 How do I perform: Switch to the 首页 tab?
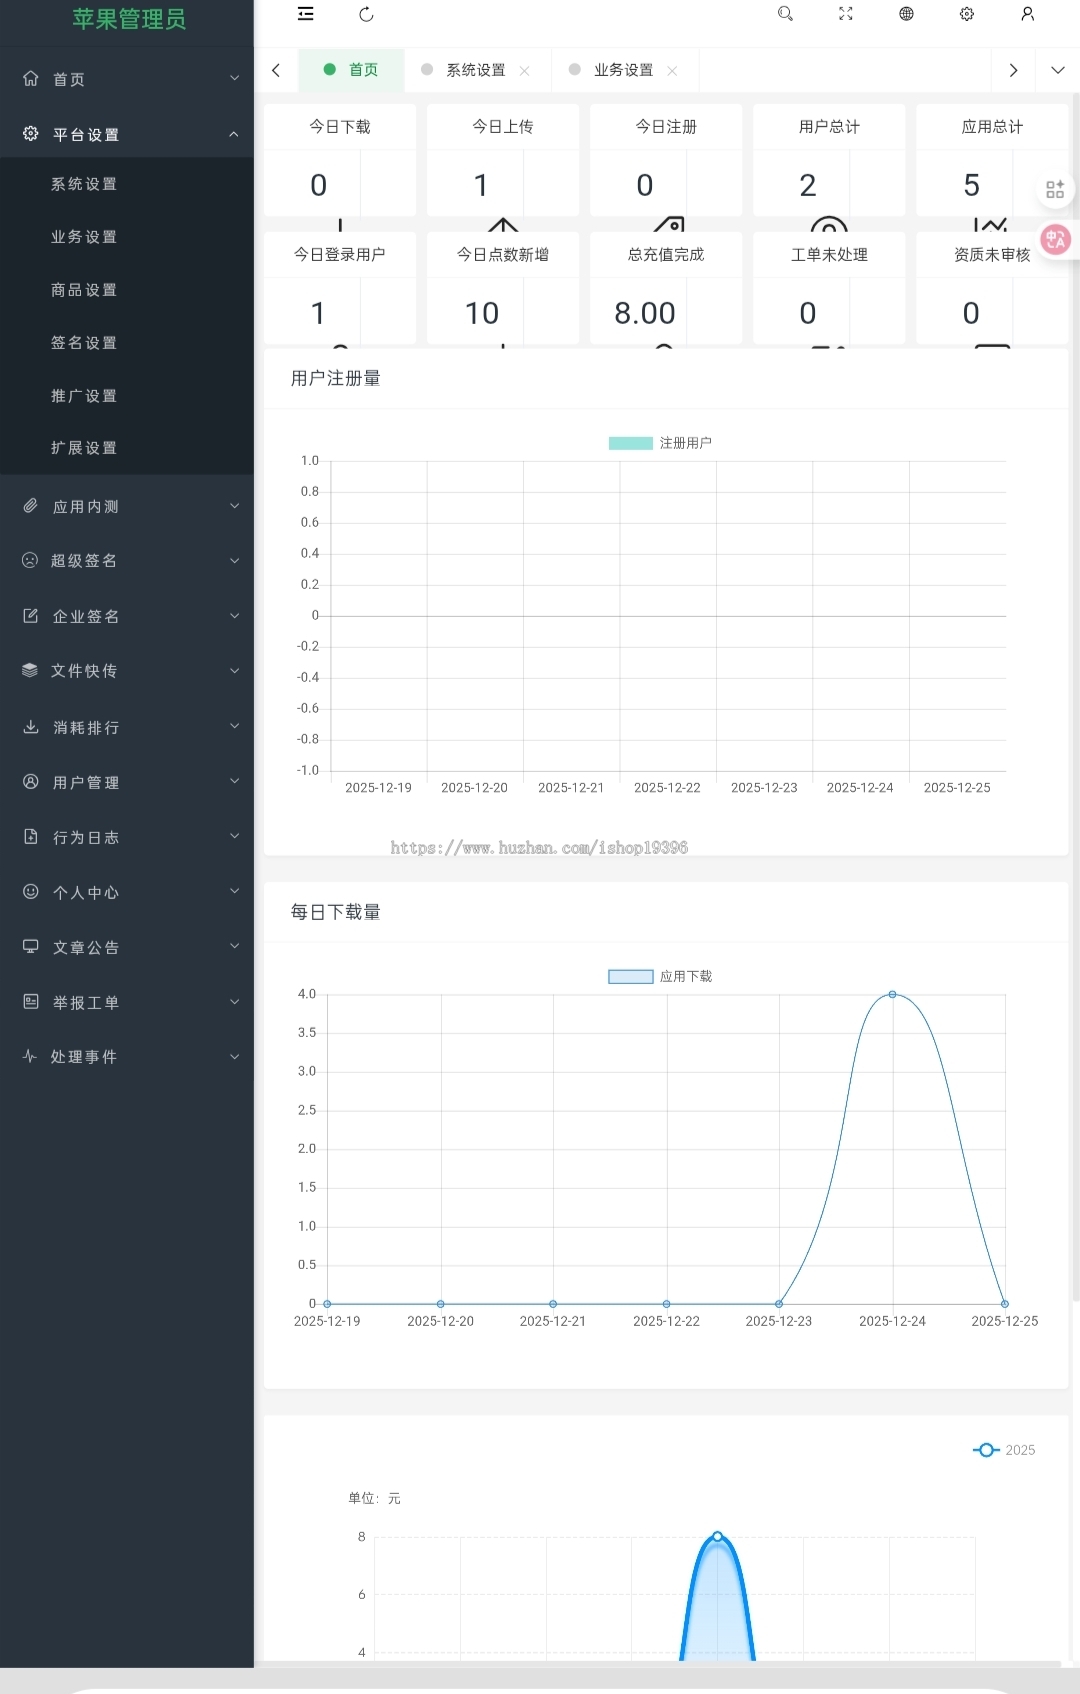click(x=352, y=70)
